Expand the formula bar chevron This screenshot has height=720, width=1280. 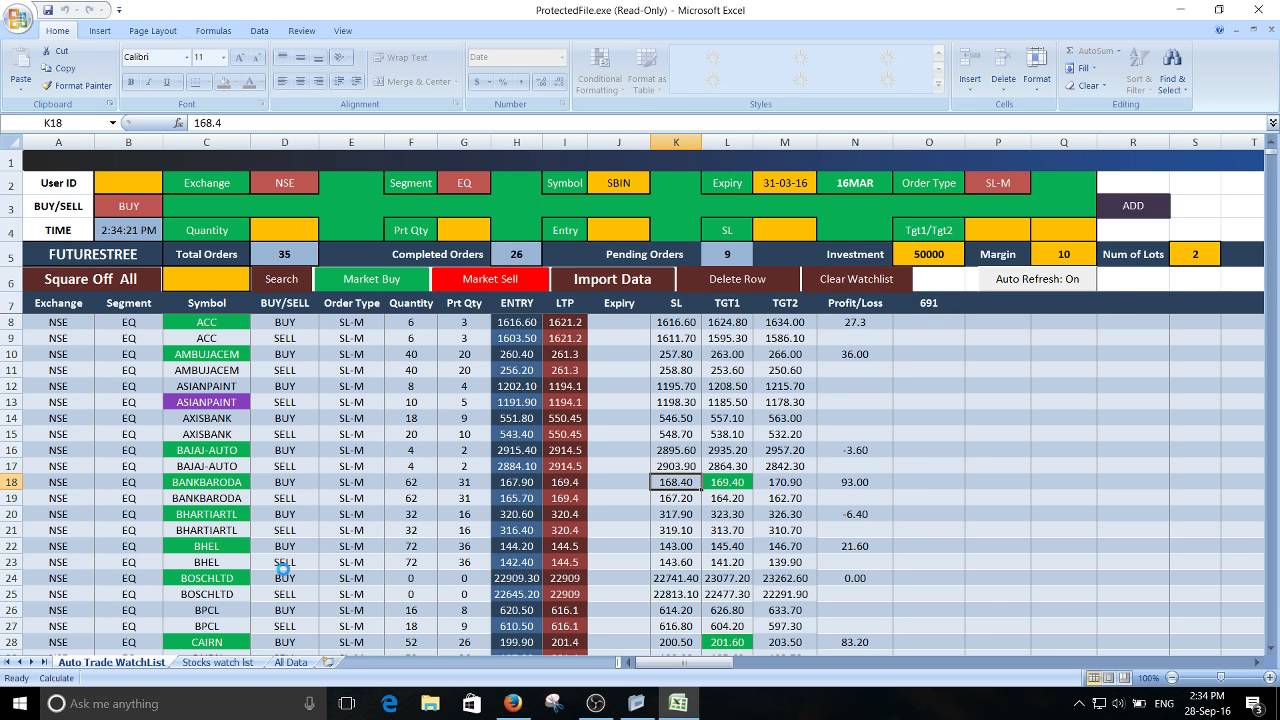pos(1272,123)
